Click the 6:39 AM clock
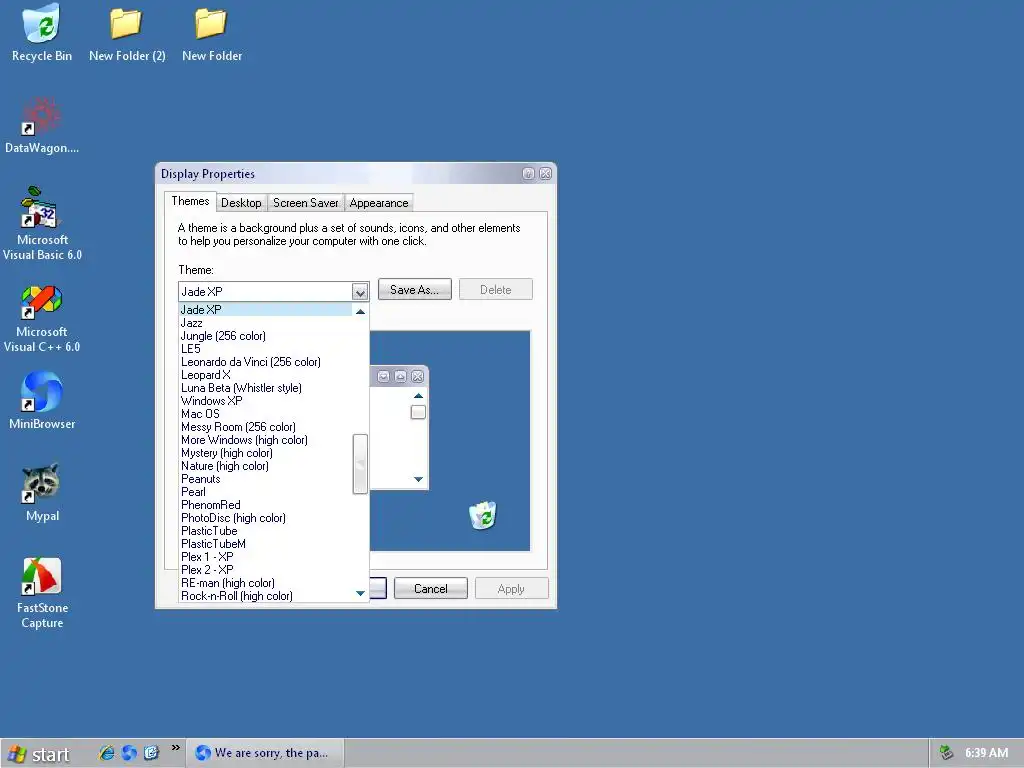Viewport: 1024px width, 768px height. click(x=986, y=753)
